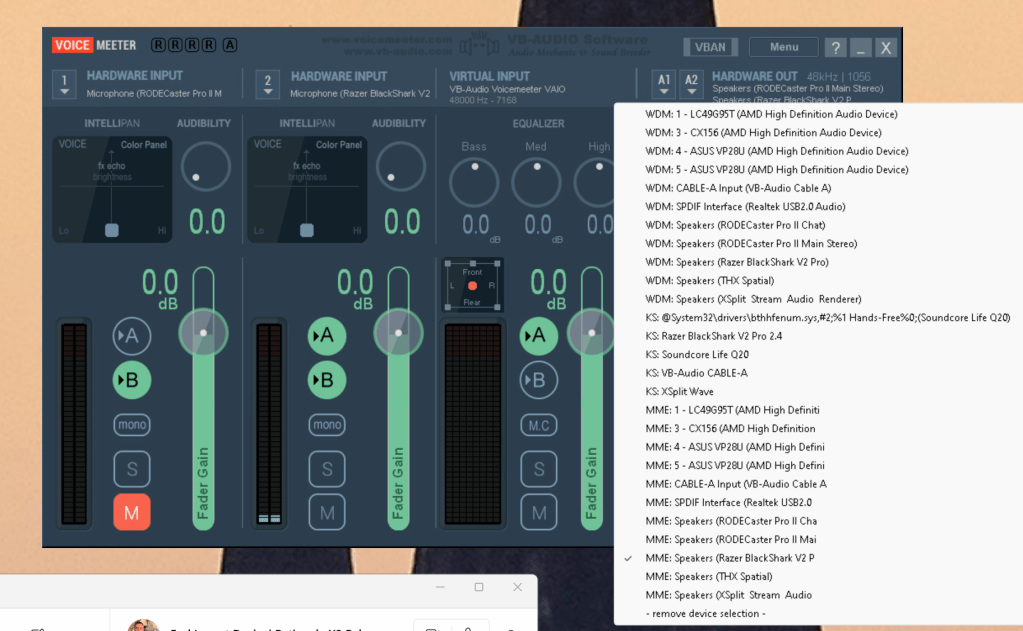This screenshot has width=1023, height=631.
Task: Unmute Hardware Input 1 strip
Action: tap(132, 512)
